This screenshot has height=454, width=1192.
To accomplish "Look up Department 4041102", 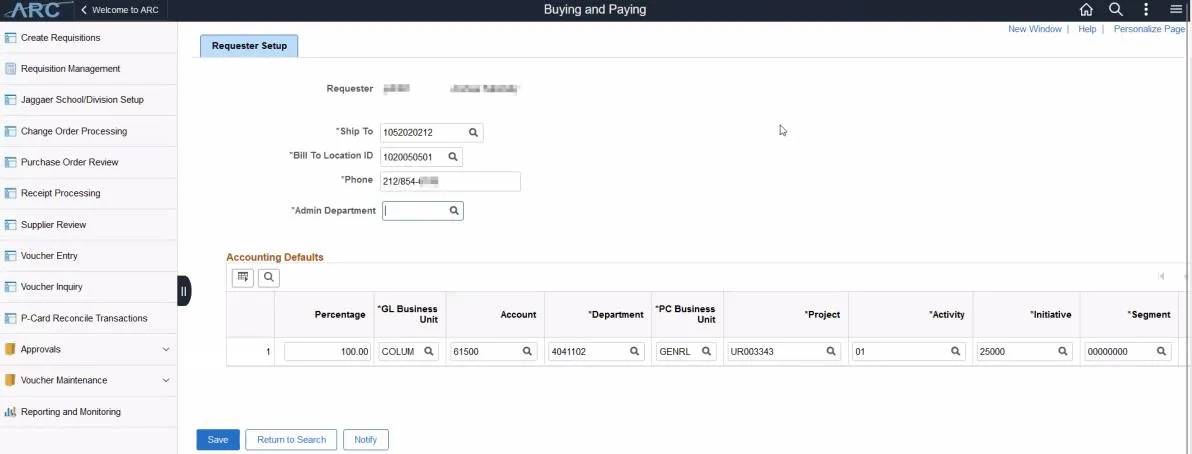I will pyautogui.click(x=634, y=351).
